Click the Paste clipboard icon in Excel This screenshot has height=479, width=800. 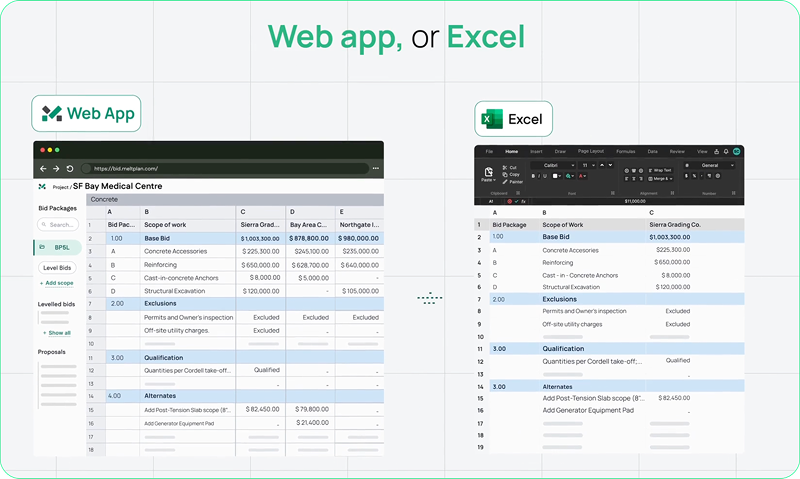(488, 172)
